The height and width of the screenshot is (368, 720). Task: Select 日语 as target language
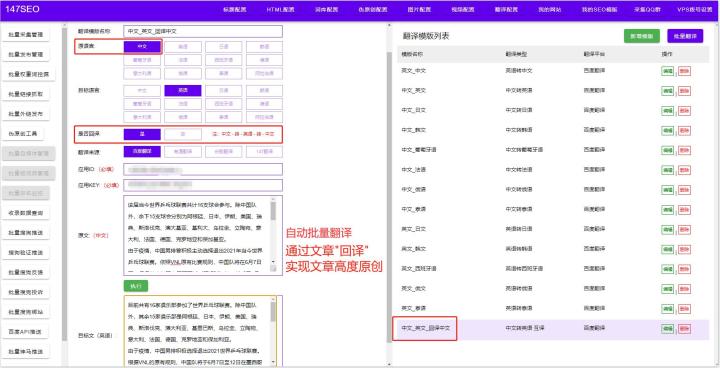(224, 91)
